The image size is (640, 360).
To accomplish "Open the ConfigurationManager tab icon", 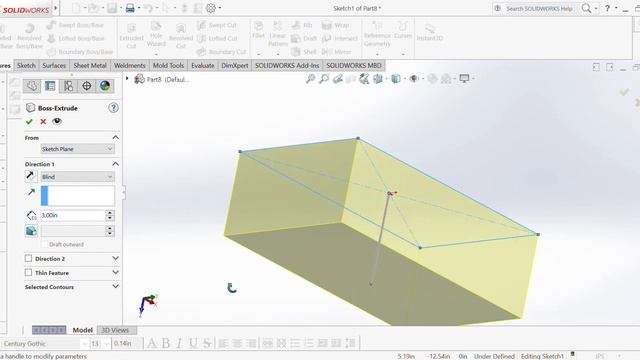I will [x=68, y=86].
